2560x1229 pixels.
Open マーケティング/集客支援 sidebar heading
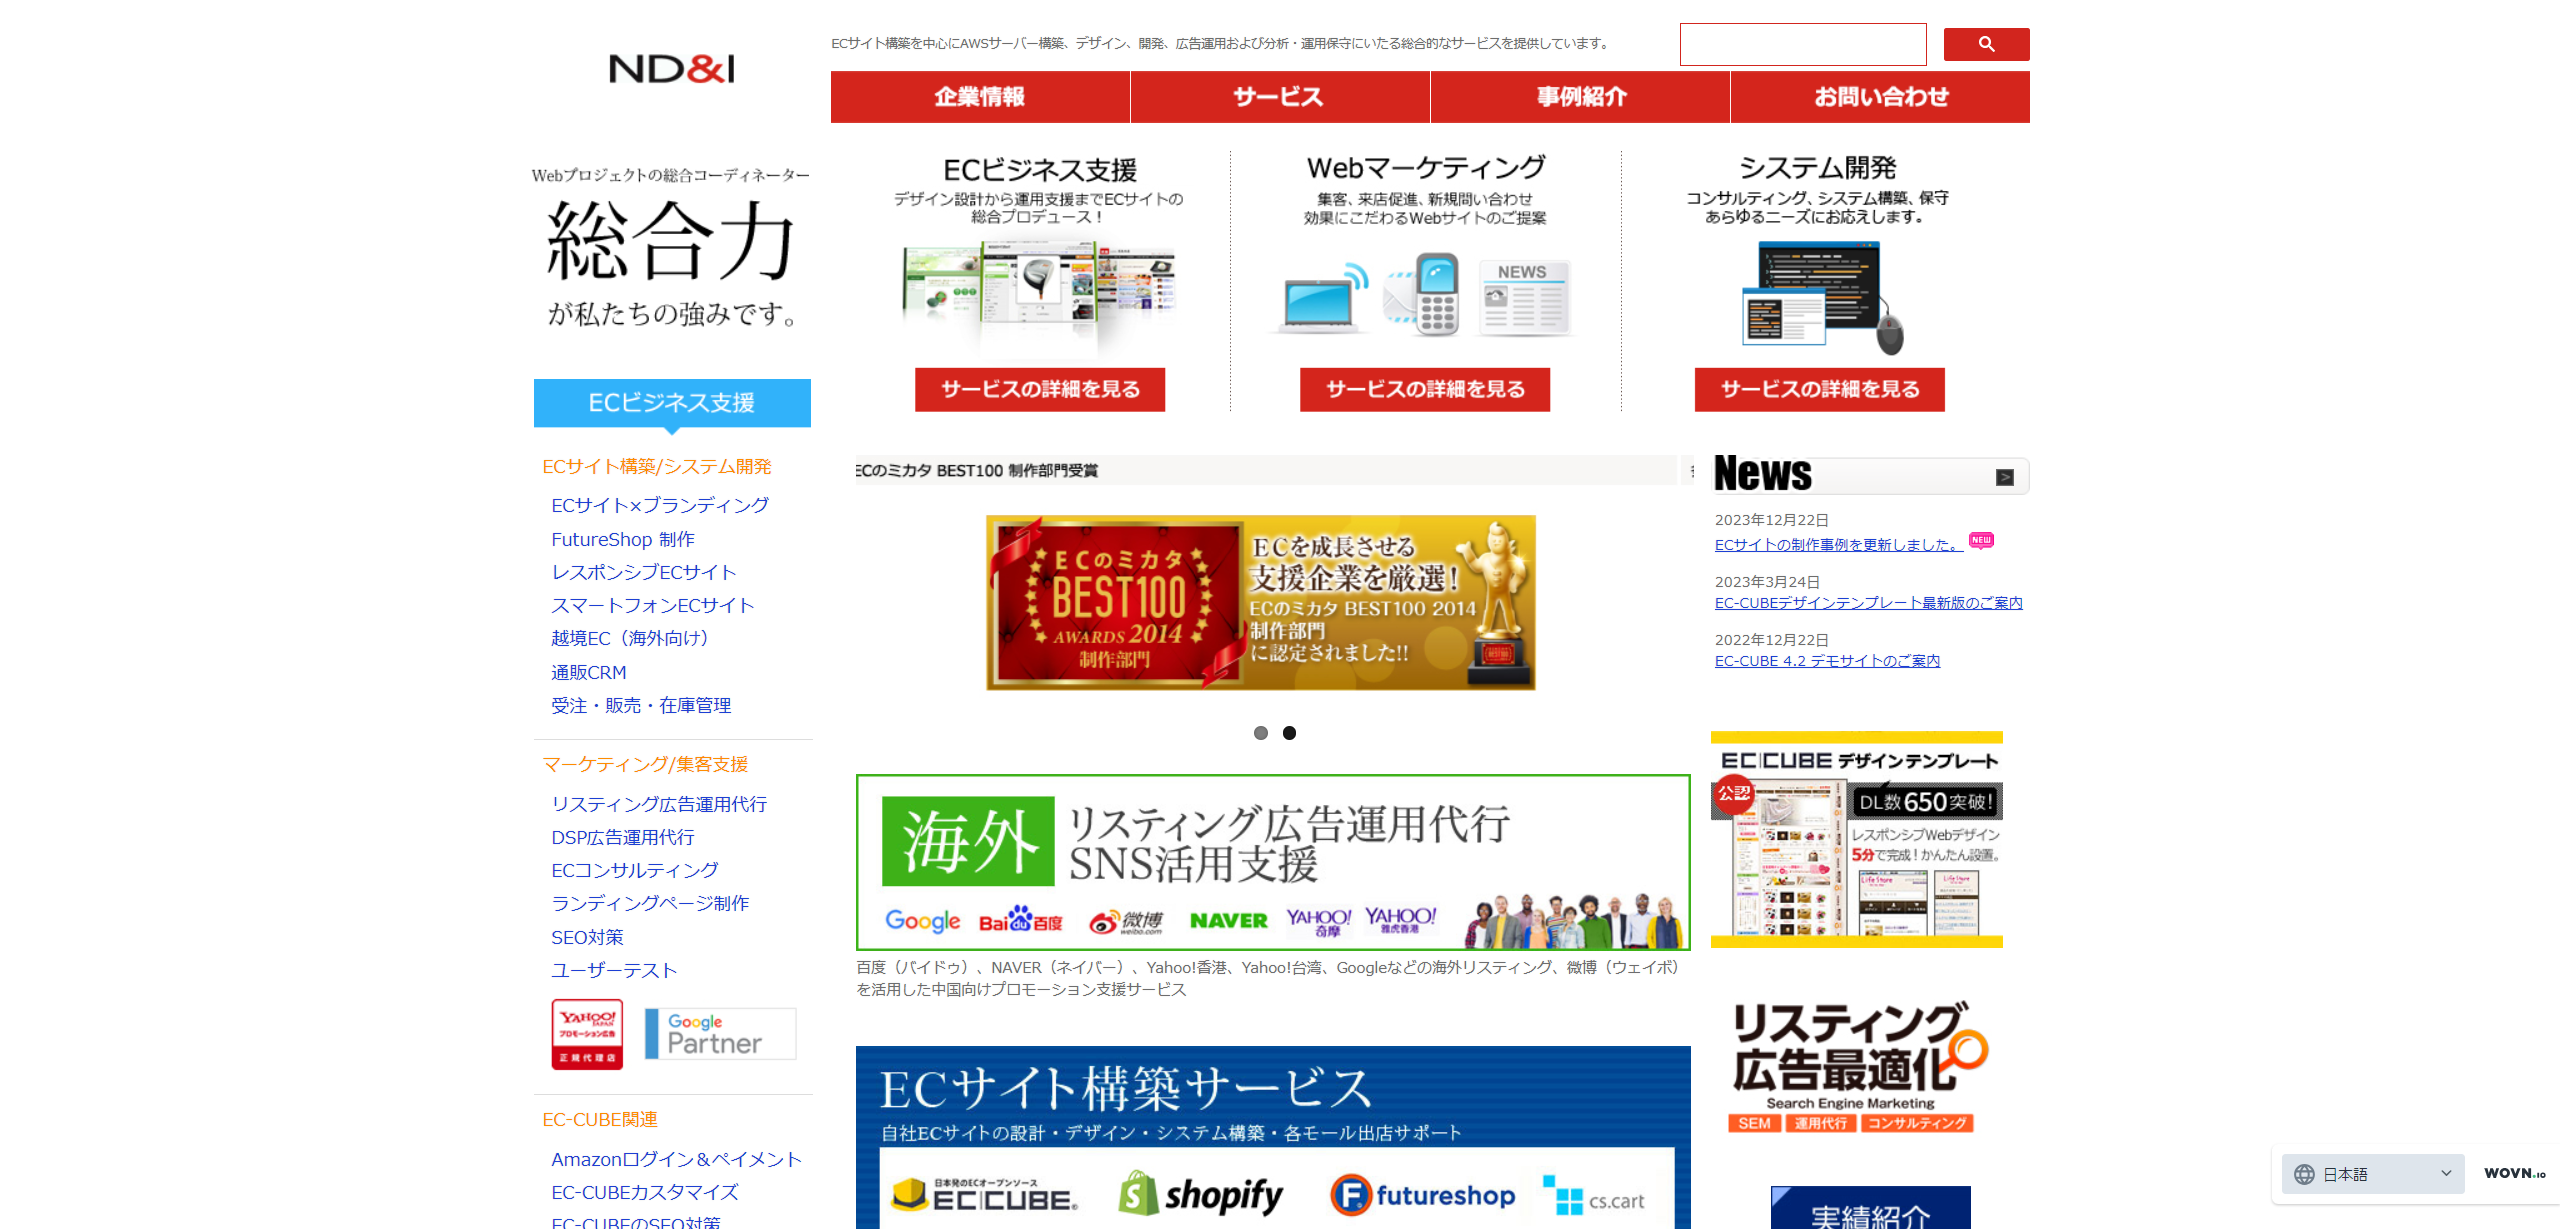point(645,765)
